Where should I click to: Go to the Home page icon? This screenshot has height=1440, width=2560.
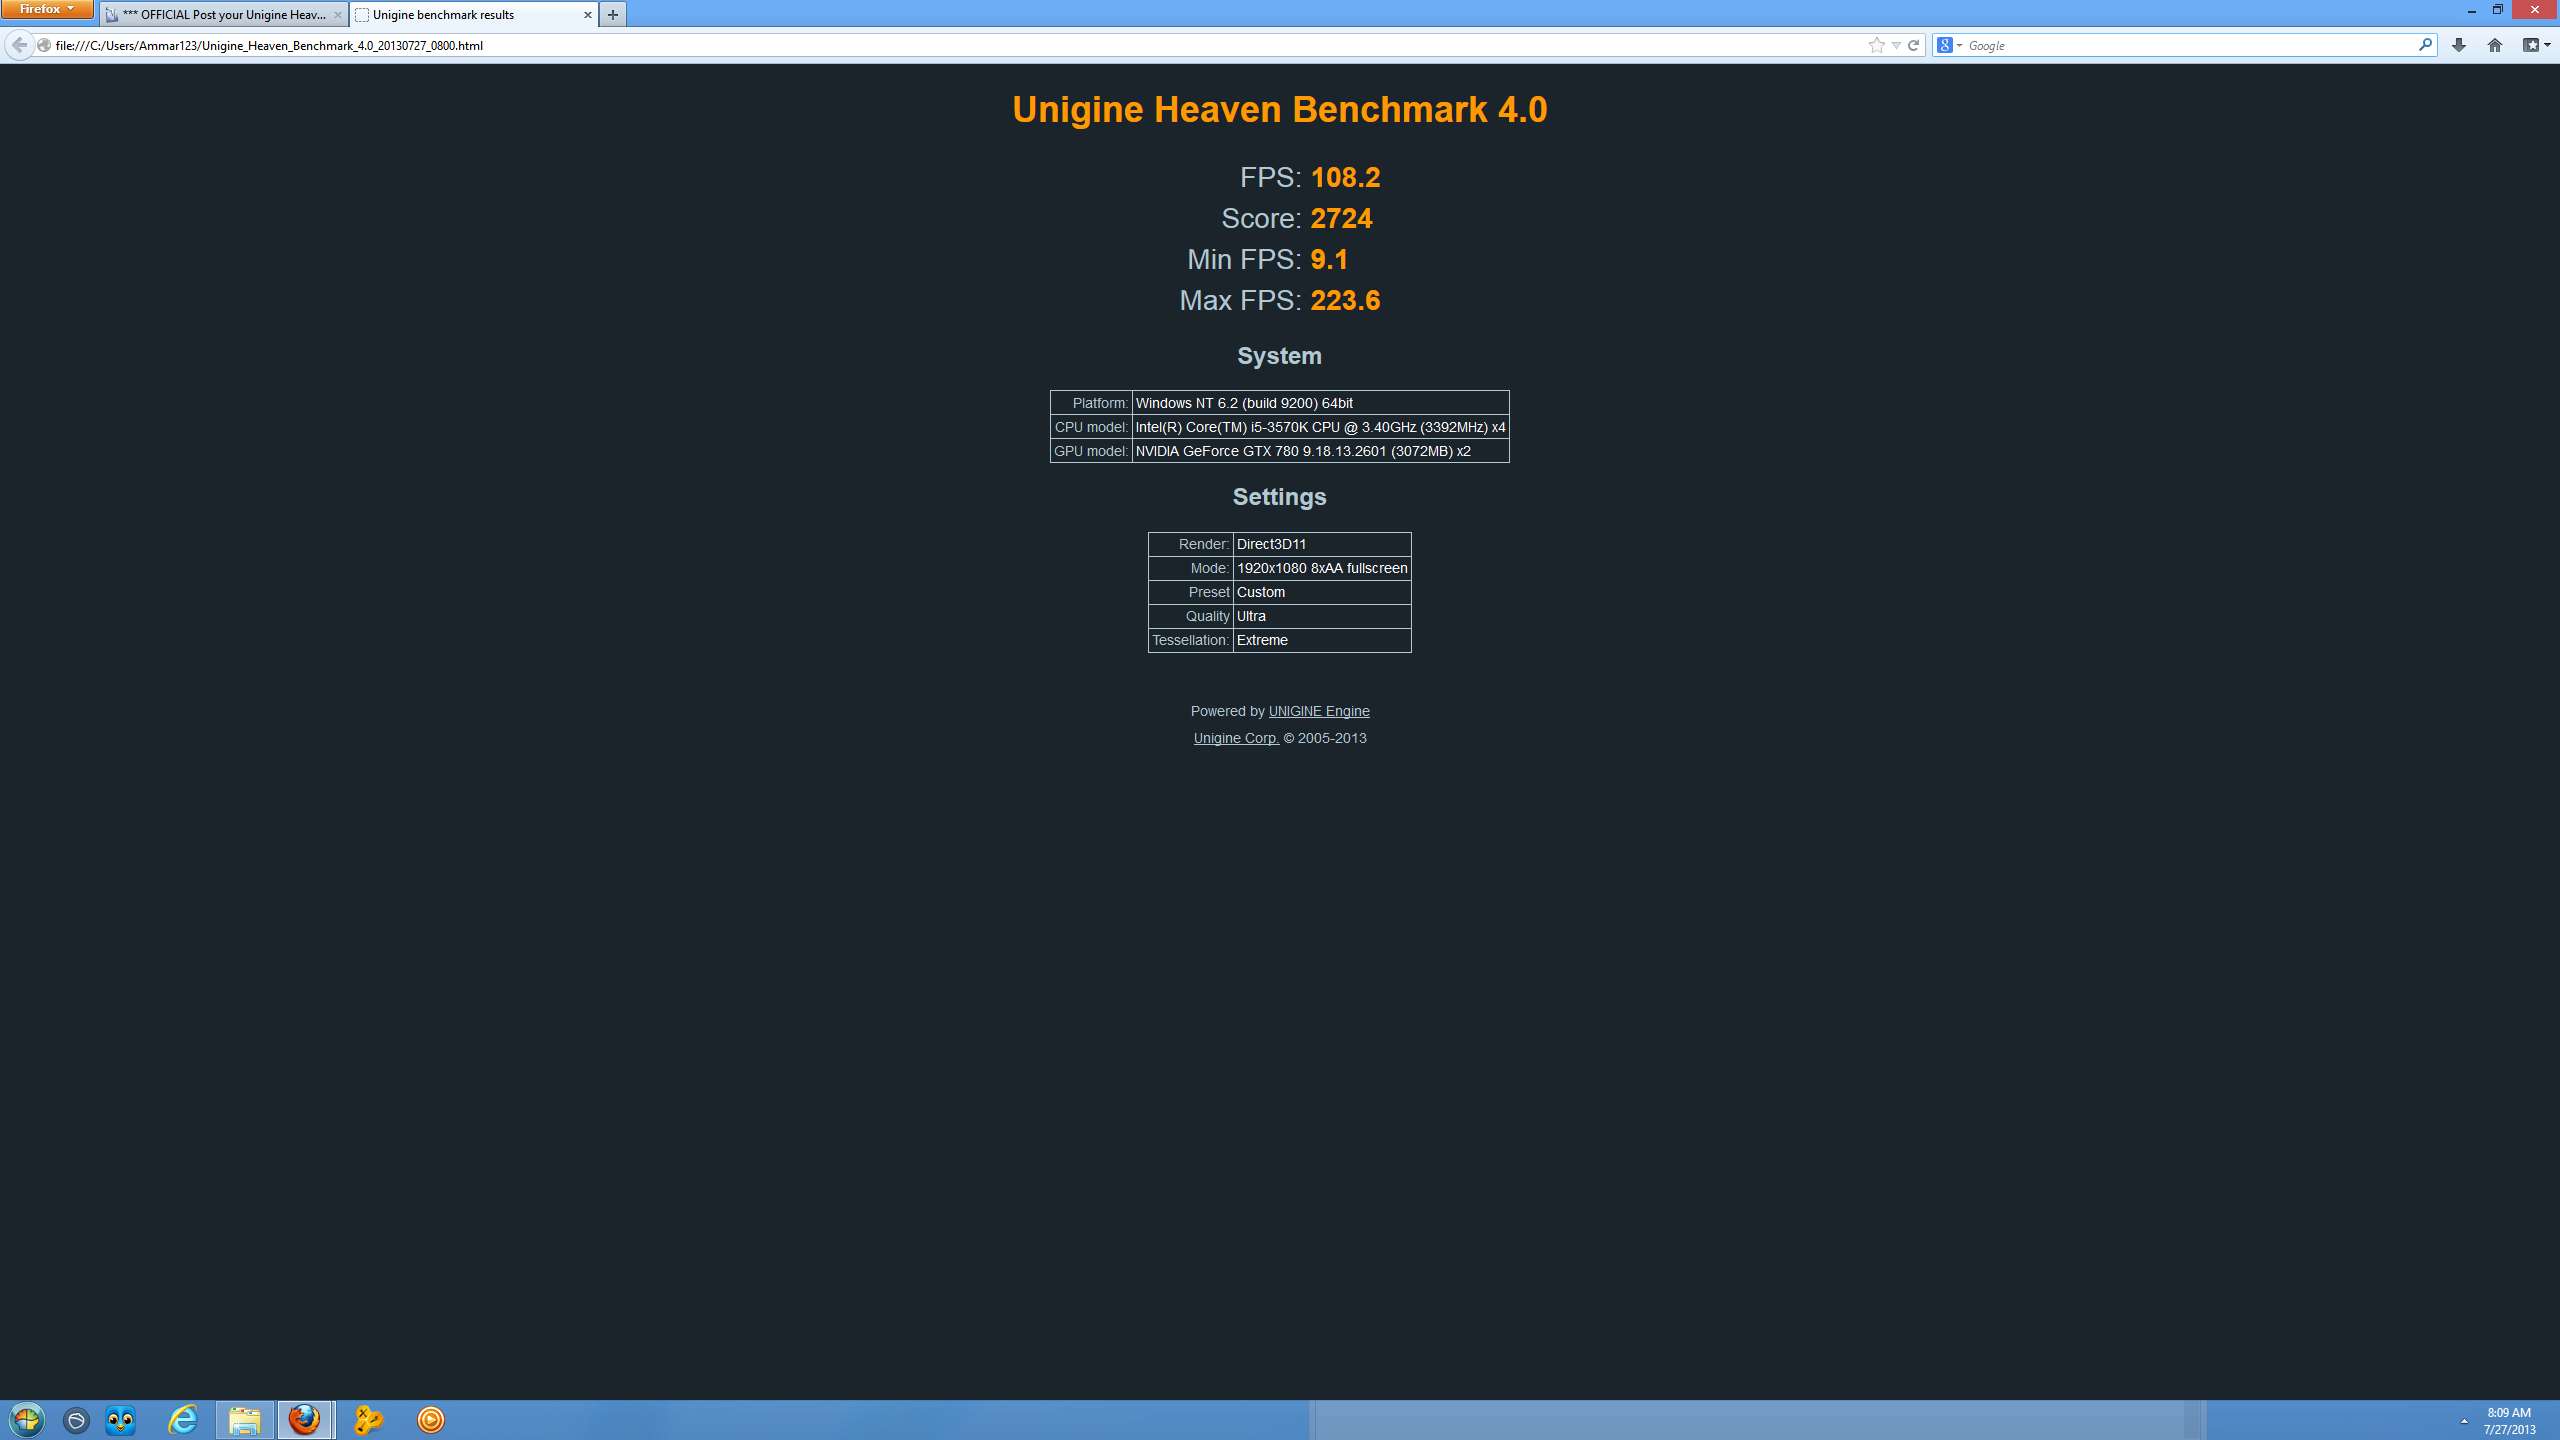point(2495,45)
